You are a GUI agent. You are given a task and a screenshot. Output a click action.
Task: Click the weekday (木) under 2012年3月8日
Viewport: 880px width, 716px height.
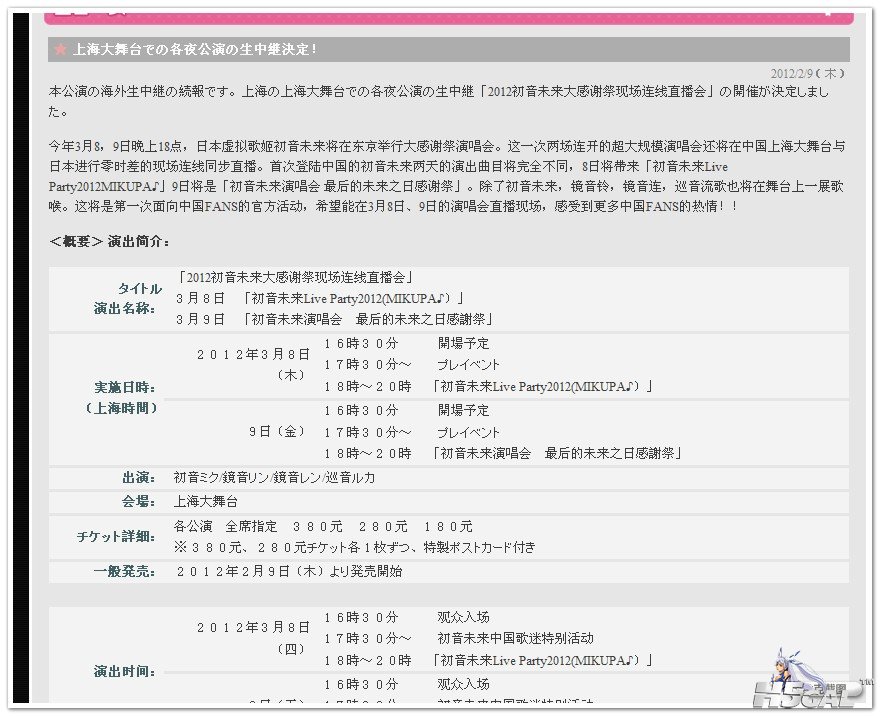pyautogui.click(x=291, y=375)
